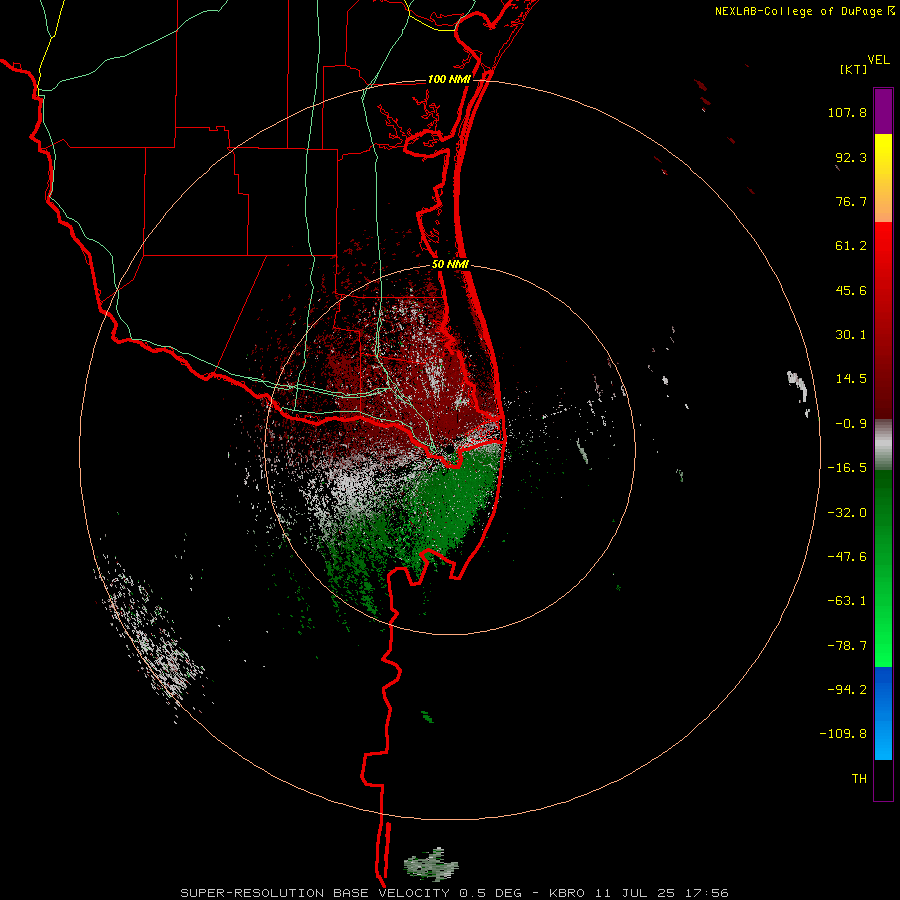Click the [KT] units label
900x900 pixels.
click(854, 69)
